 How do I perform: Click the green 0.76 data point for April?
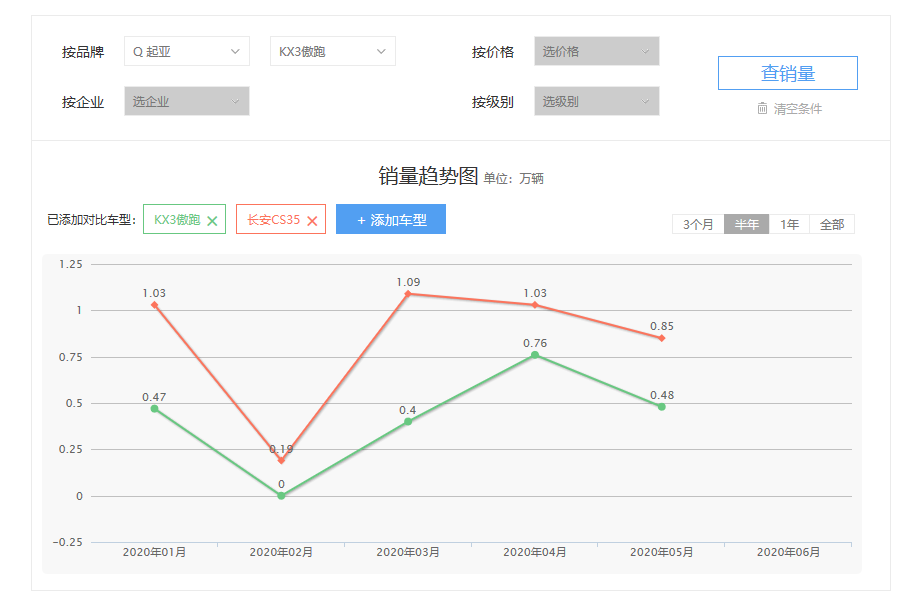(x=535, y=355)
